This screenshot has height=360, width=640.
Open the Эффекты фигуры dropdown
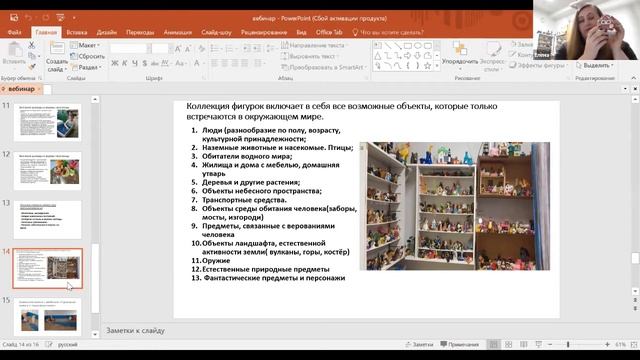tap(539, 65)
